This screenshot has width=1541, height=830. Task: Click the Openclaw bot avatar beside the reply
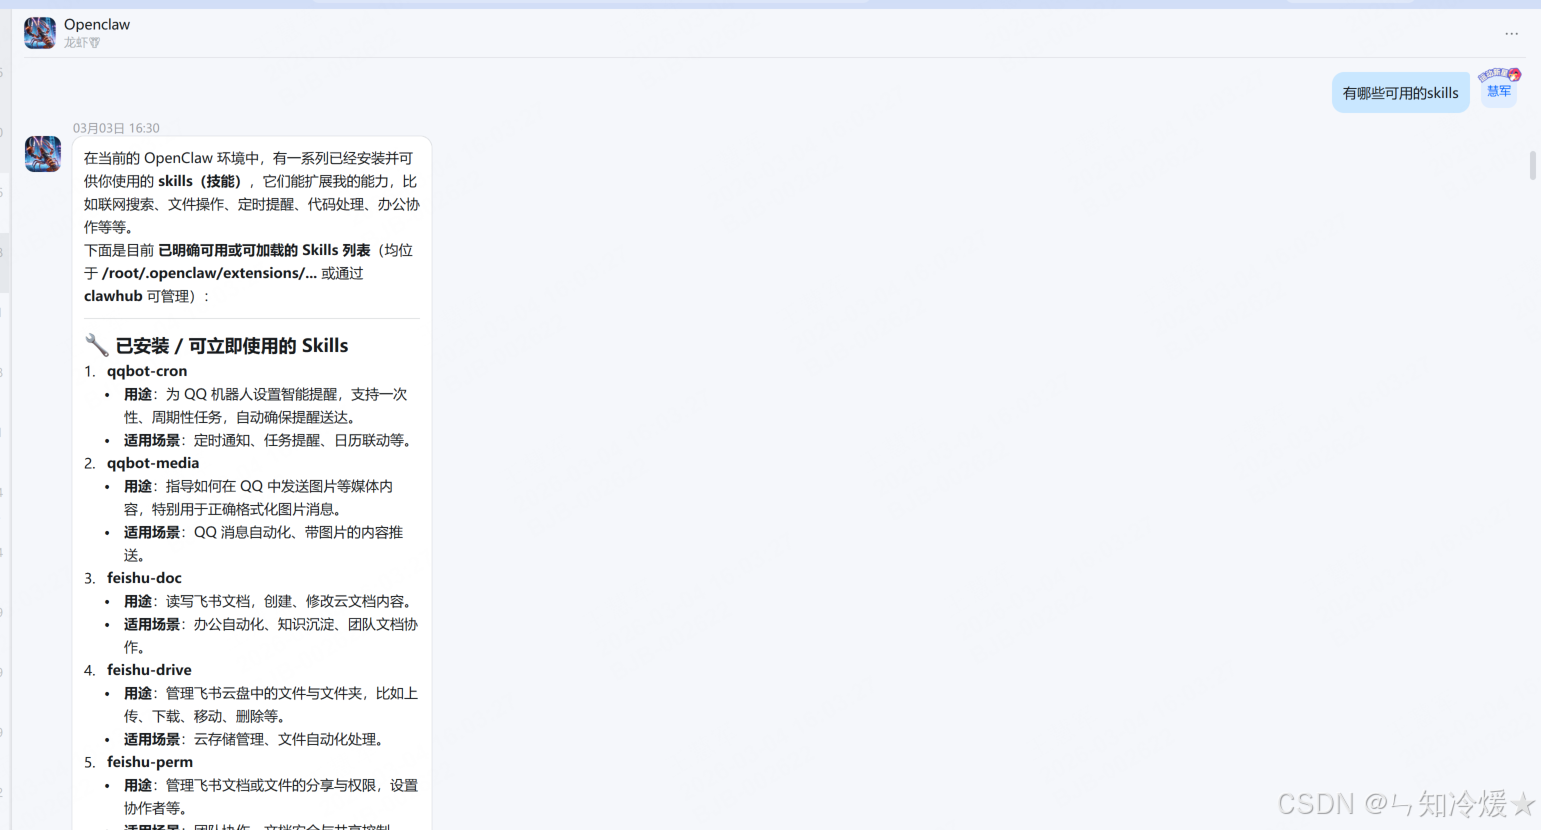point(43,154)
